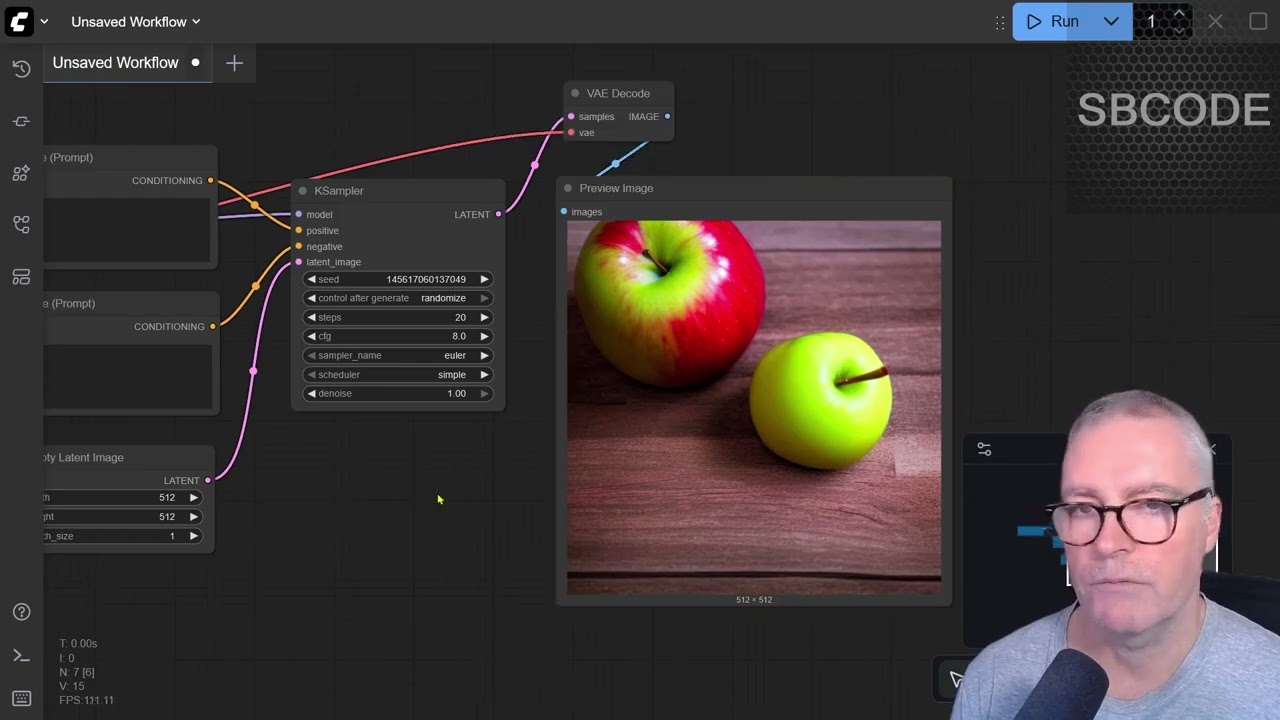
Task: Open the Unsaved Workflow title dropdown
Action: 135,21
